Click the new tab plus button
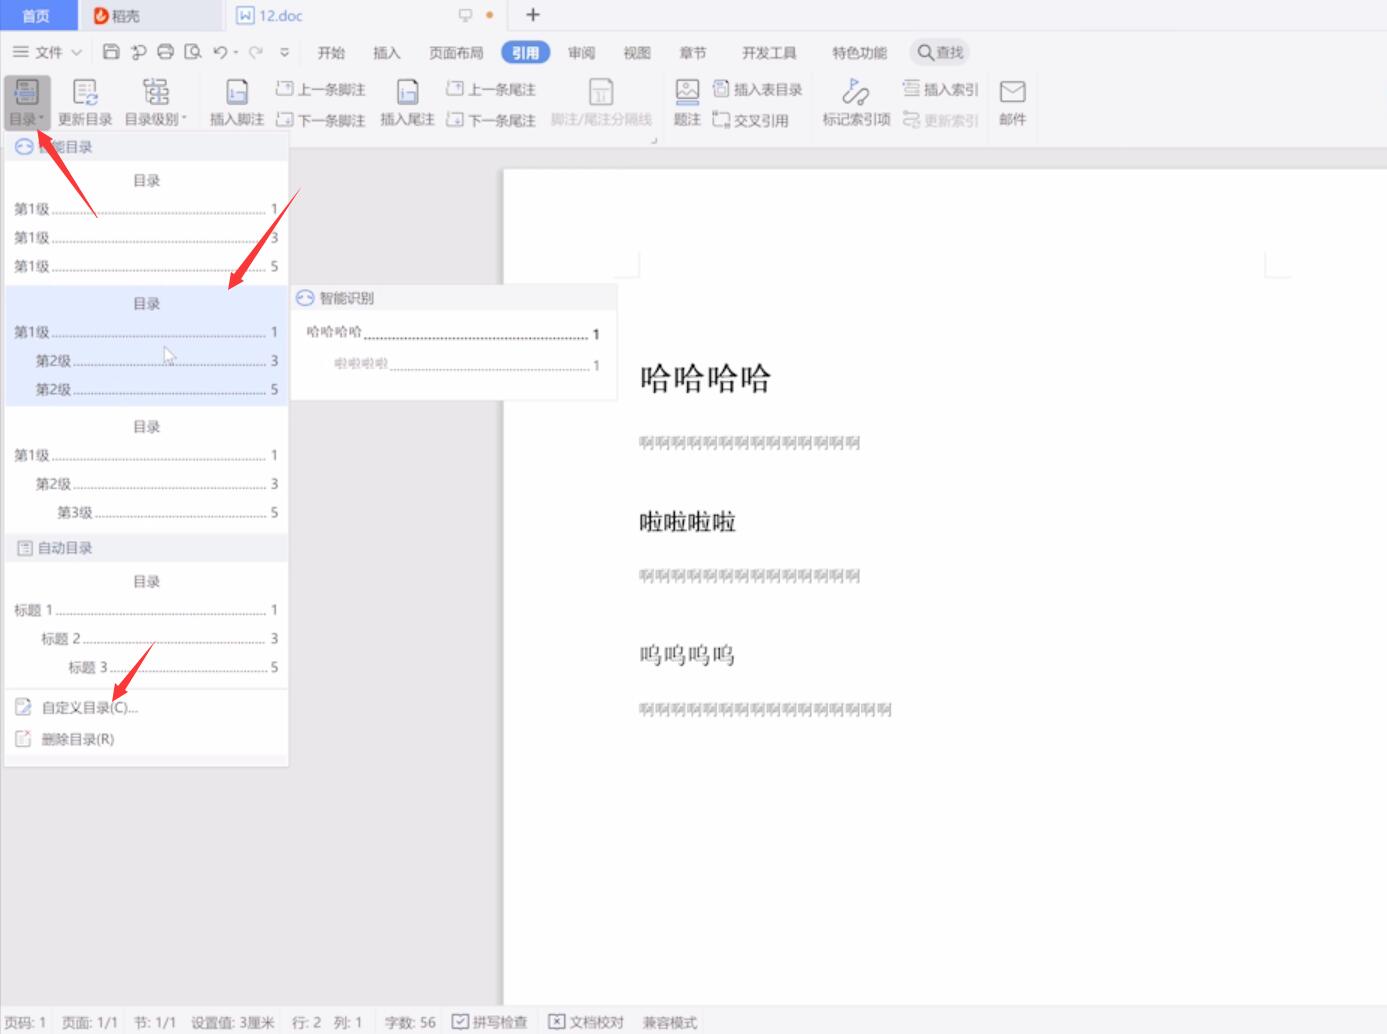This screenshot has width=1387, height=1034. coord(533,15)
